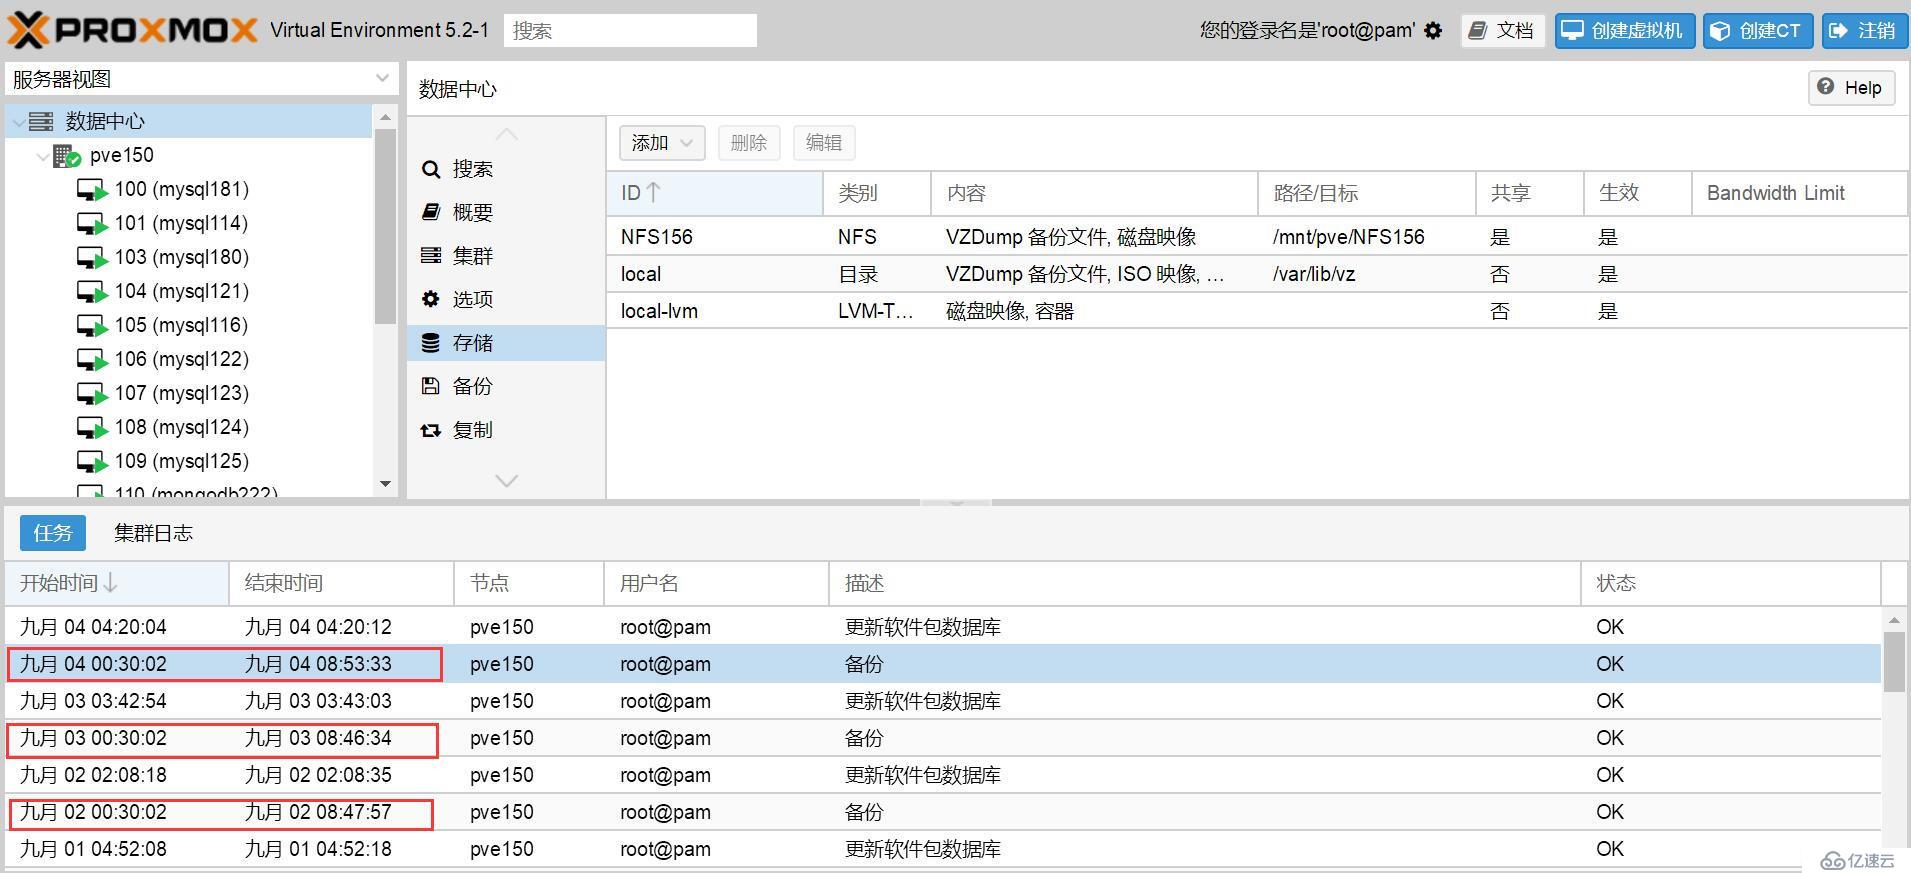The image size is (1911, 873).
Task: Click the pve150 node server icon
Action: (x=67, y=156)
